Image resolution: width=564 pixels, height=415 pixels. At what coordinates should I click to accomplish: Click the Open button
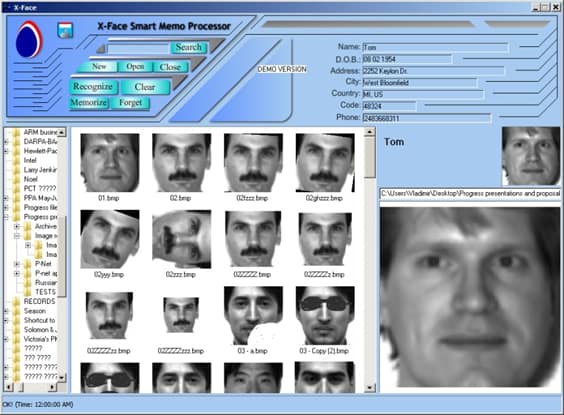pos(135,67)
